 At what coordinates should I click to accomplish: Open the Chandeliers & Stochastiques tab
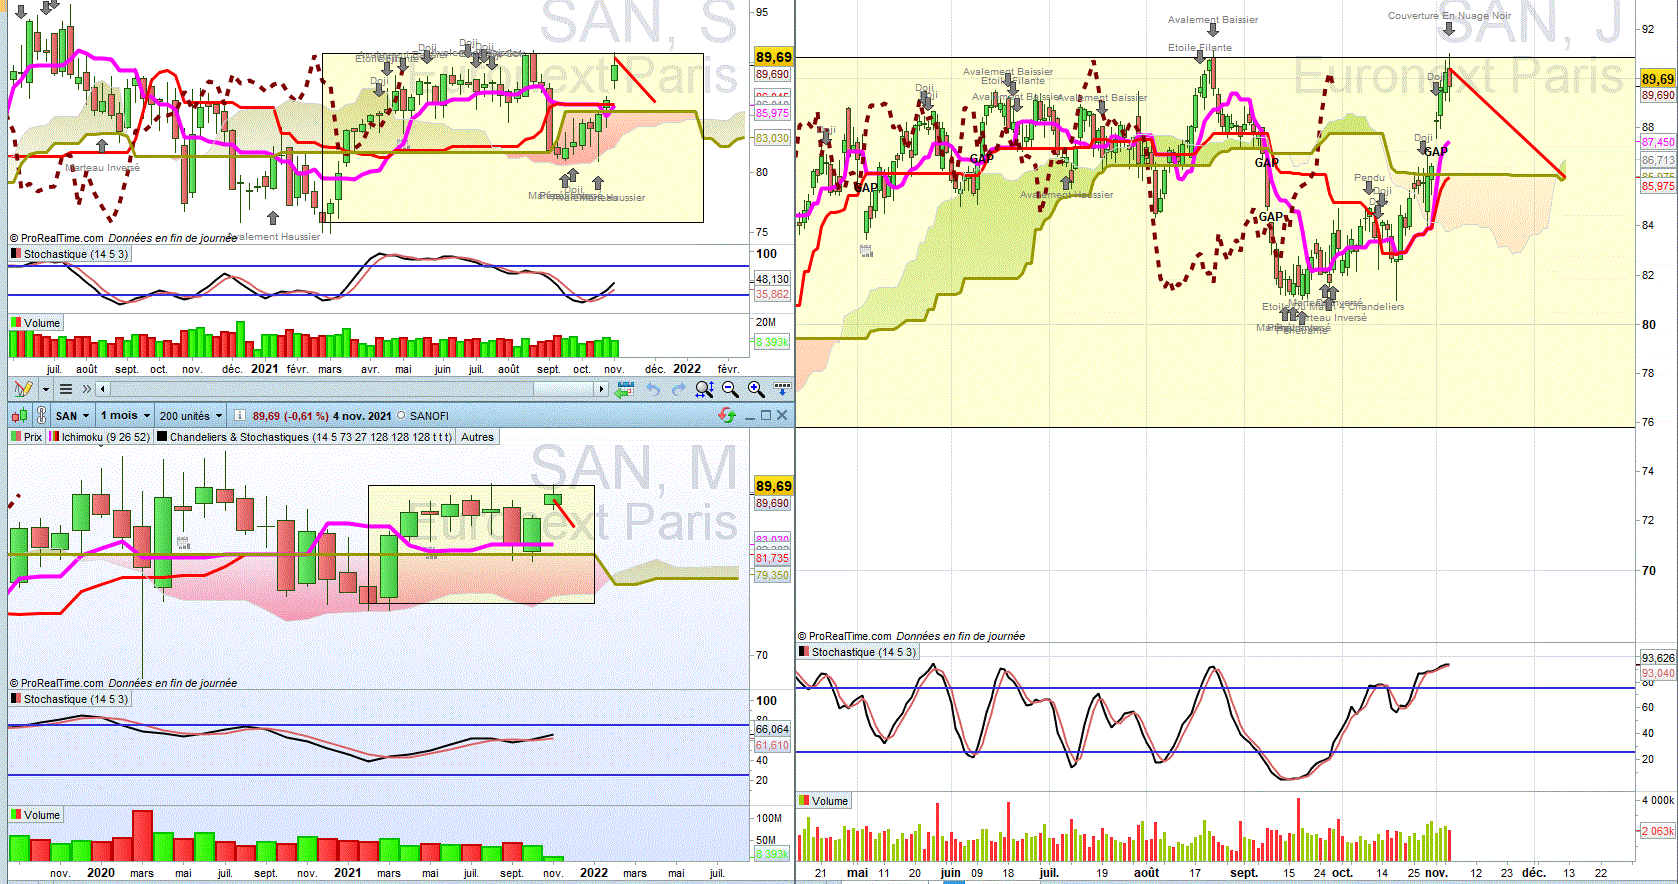click(305, 437)
